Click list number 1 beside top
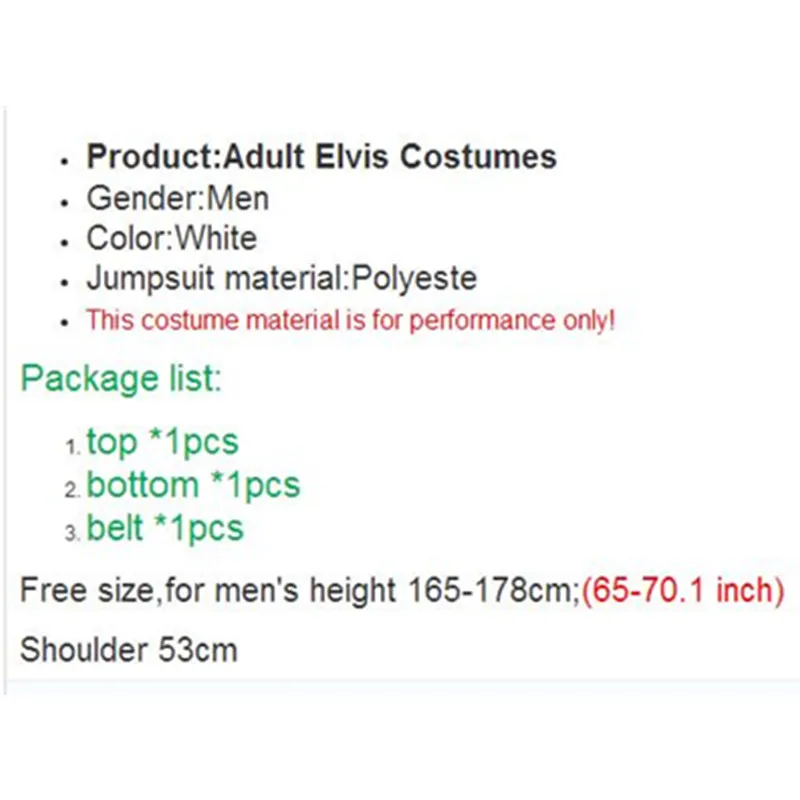The width and height of the screenshot is (800, 800). [x=72, y=447]
